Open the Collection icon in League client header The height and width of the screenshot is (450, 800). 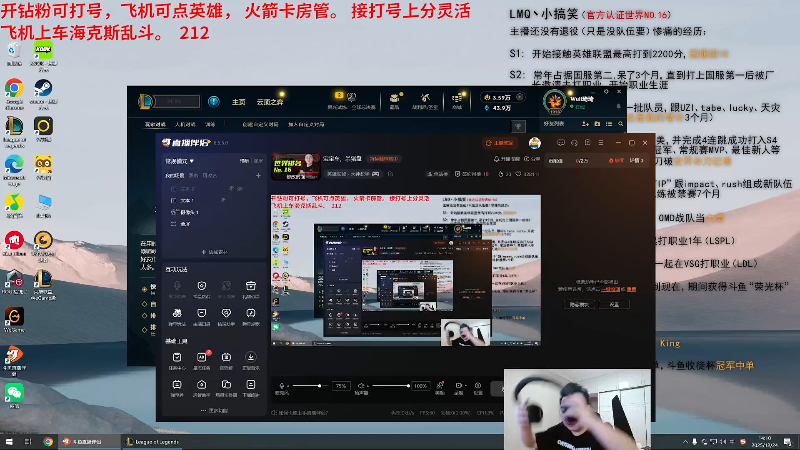tap(394, 100)
